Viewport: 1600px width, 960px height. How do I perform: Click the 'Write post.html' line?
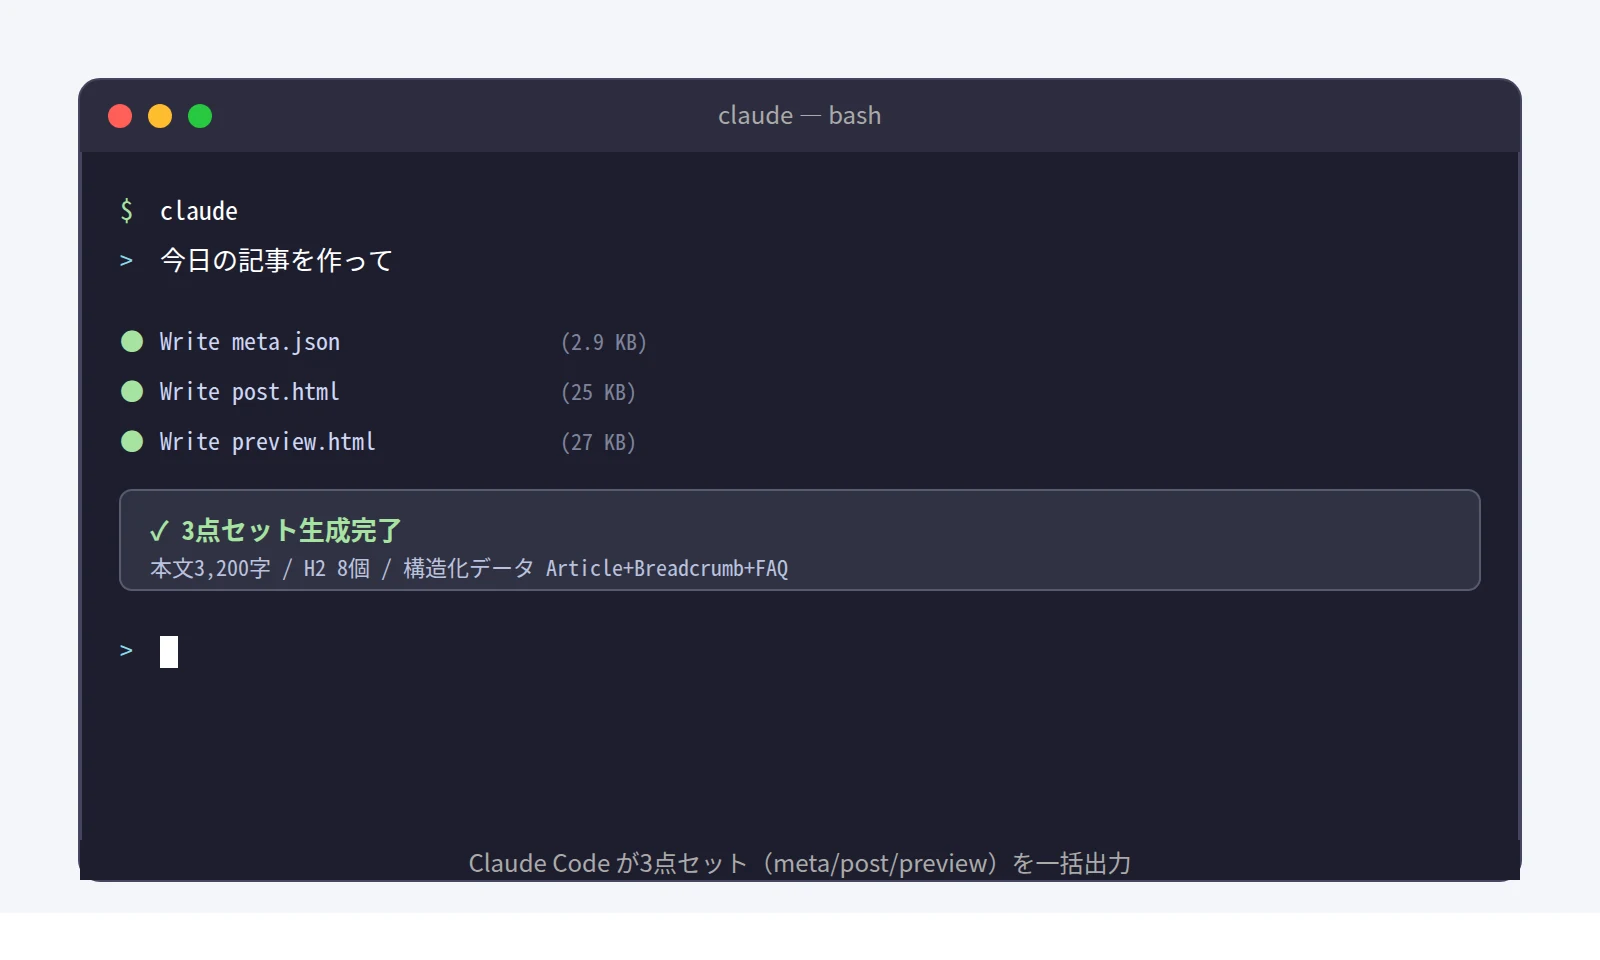[249, 392]
